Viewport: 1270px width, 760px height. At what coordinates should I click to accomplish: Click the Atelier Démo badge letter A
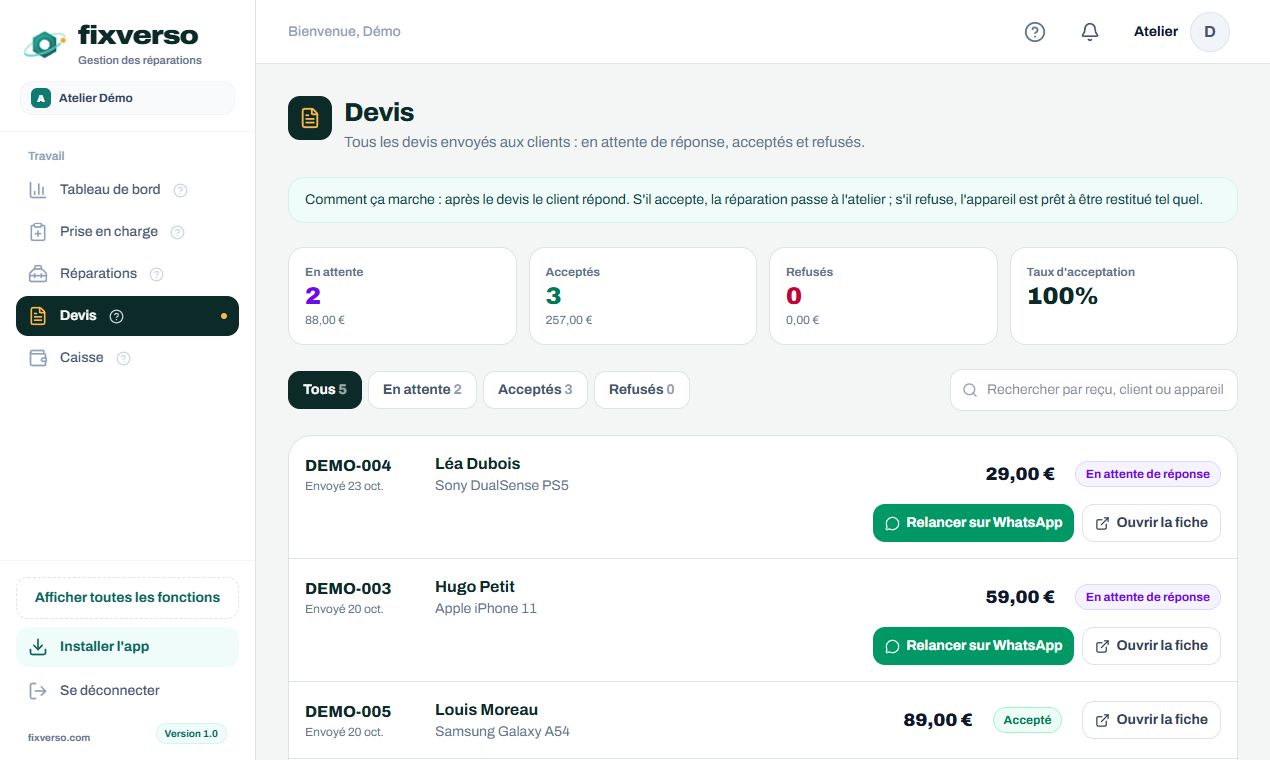[41, 98]
